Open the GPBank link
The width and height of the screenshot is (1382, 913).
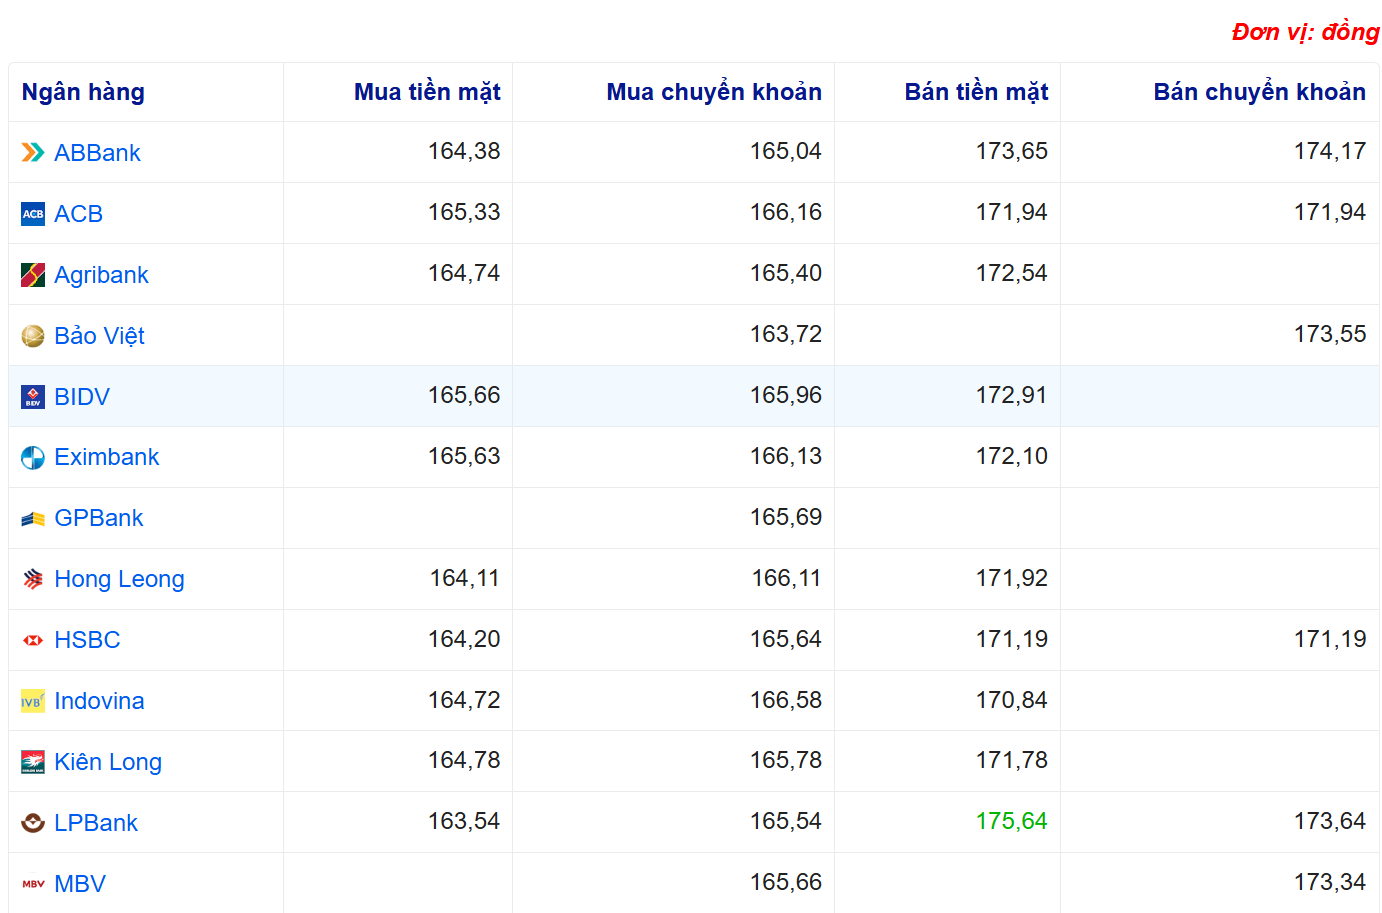point(98,518)
